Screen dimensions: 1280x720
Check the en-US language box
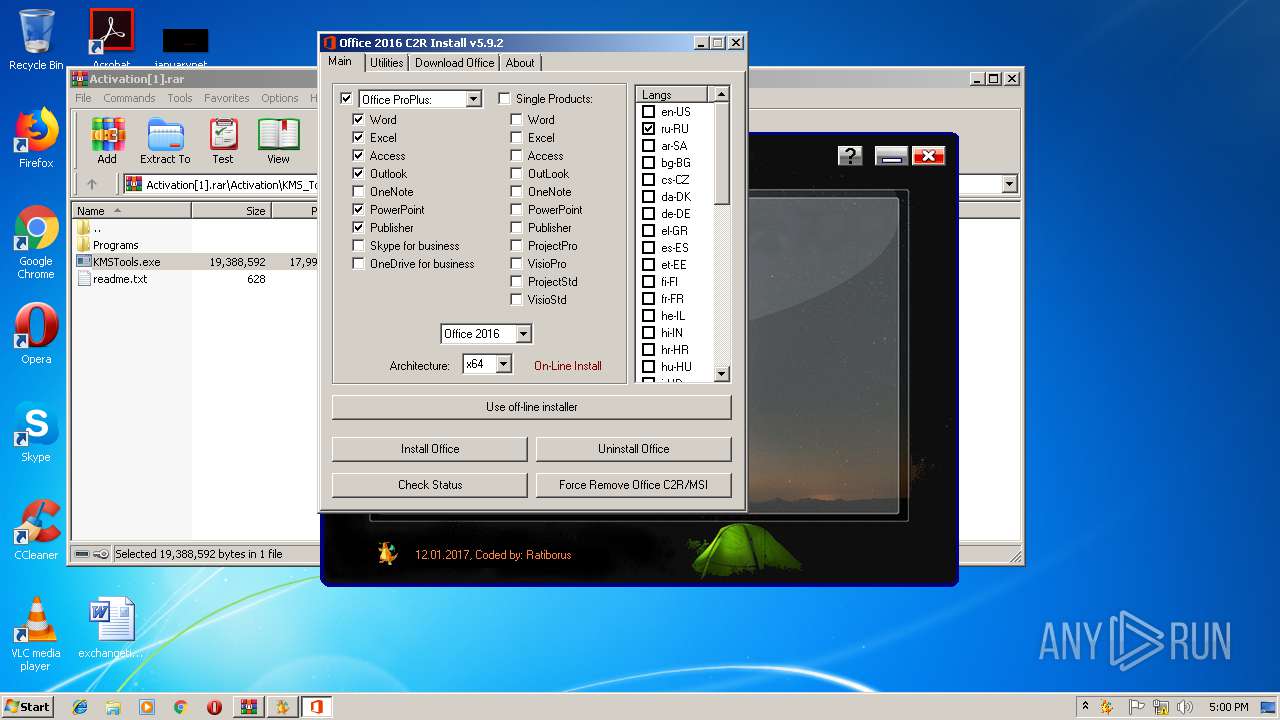[648, 112]
